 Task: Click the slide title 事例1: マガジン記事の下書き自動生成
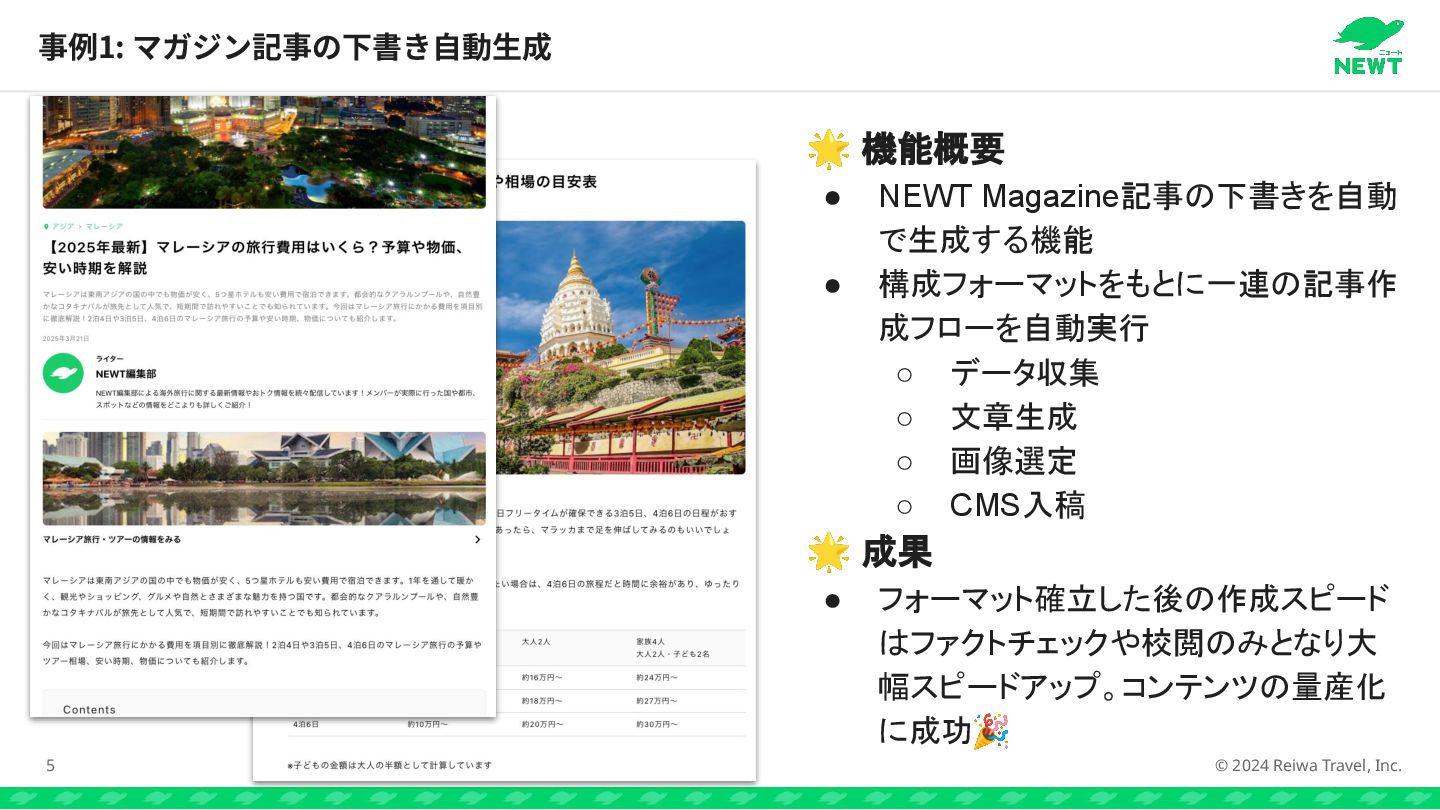(x=295, y=47)
